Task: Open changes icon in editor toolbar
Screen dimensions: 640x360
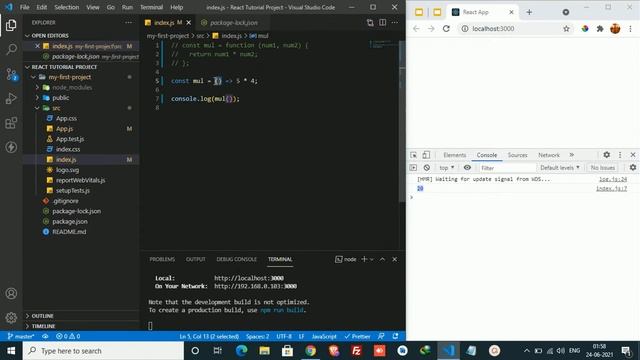Action: (x=370, y=22)
